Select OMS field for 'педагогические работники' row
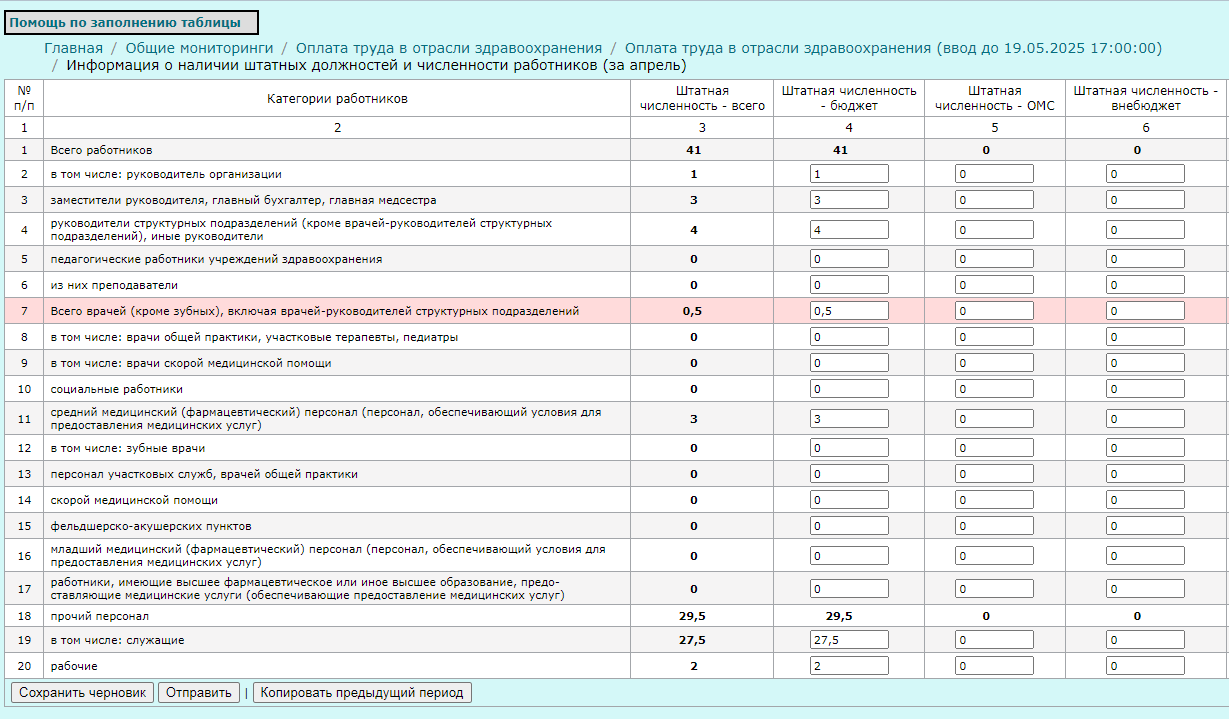Screen dimensions: 1229x719 pyautogui.click(x=994, y=259)
